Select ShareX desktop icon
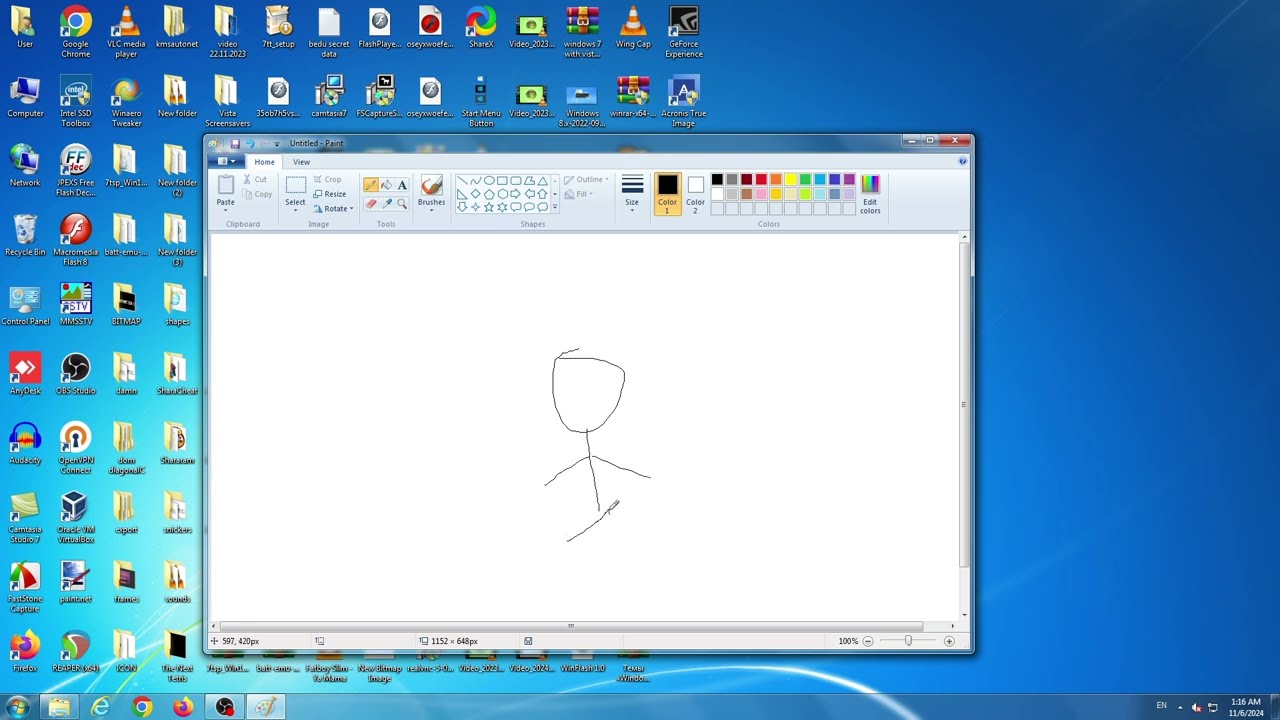 point(481,27)
